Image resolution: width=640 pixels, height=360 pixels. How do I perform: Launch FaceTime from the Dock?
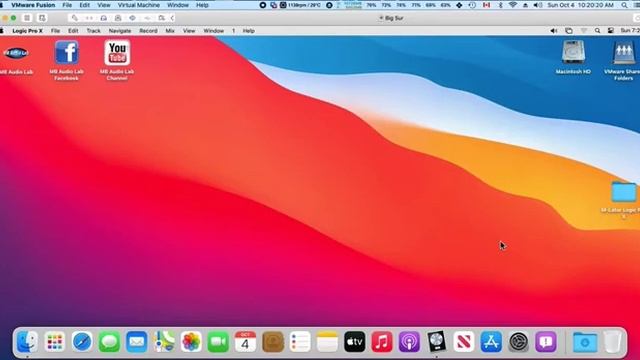[x=218, y=342]
